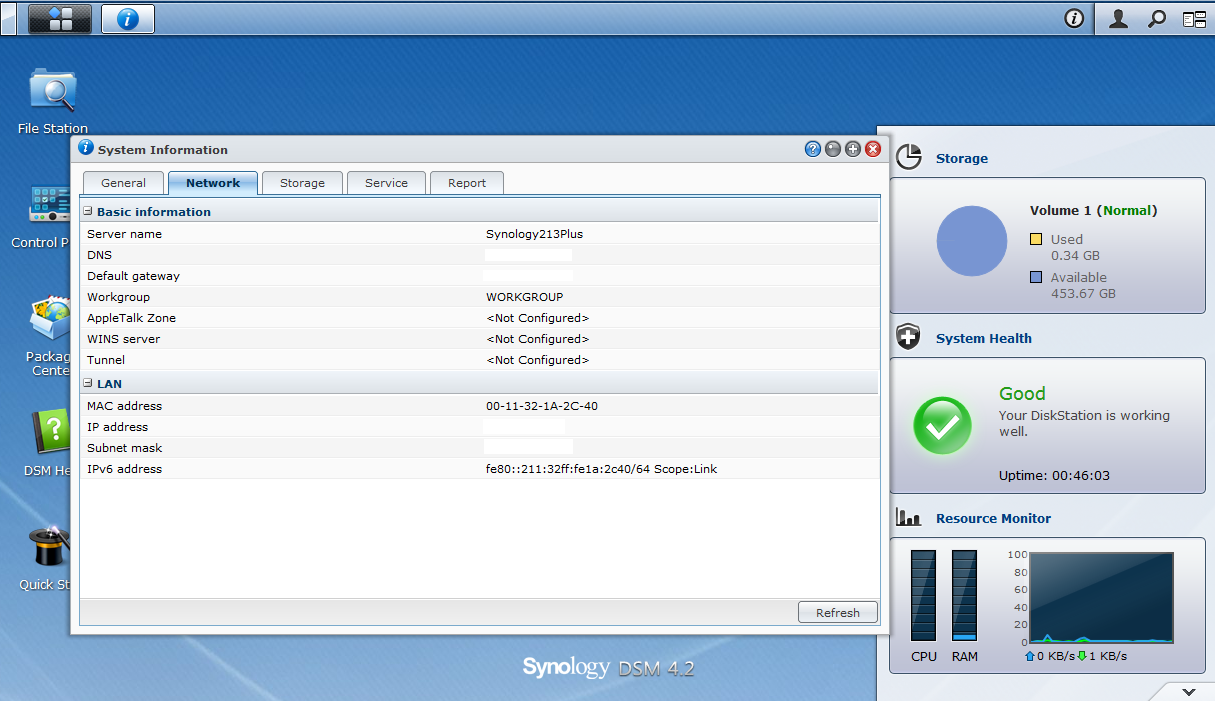Launch the Quick Start wizard icon
Image resolution: width=1215 pixels, height=701 pixels.
click(45, 558)
